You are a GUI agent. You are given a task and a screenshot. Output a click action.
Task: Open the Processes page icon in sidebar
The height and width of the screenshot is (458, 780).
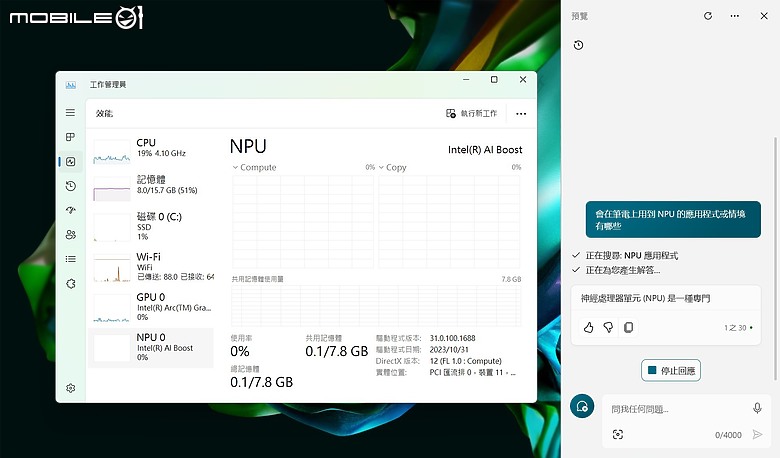pos(71,137)
